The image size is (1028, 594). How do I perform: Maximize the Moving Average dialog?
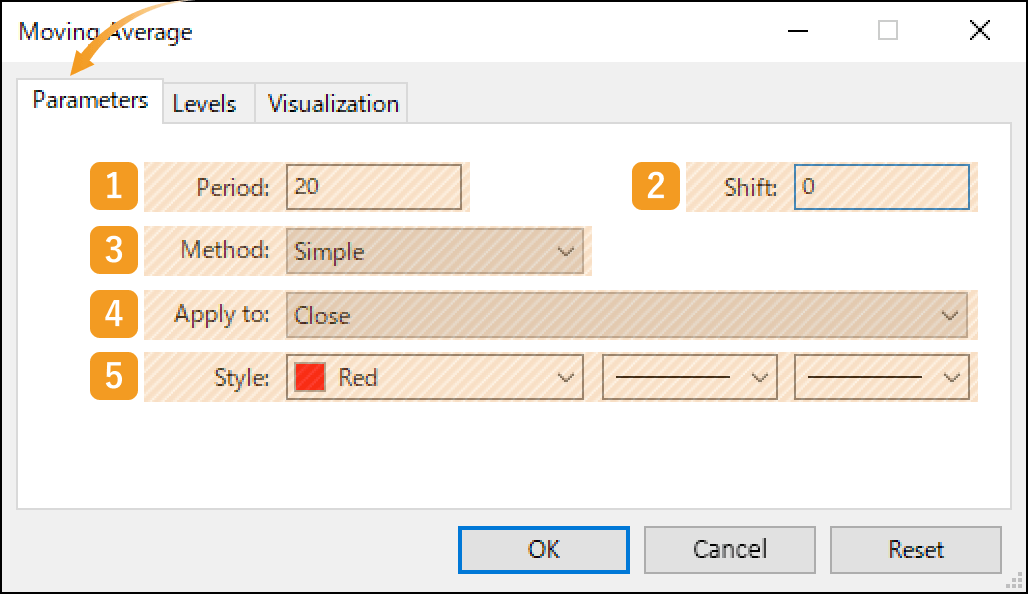pos(888,30)
